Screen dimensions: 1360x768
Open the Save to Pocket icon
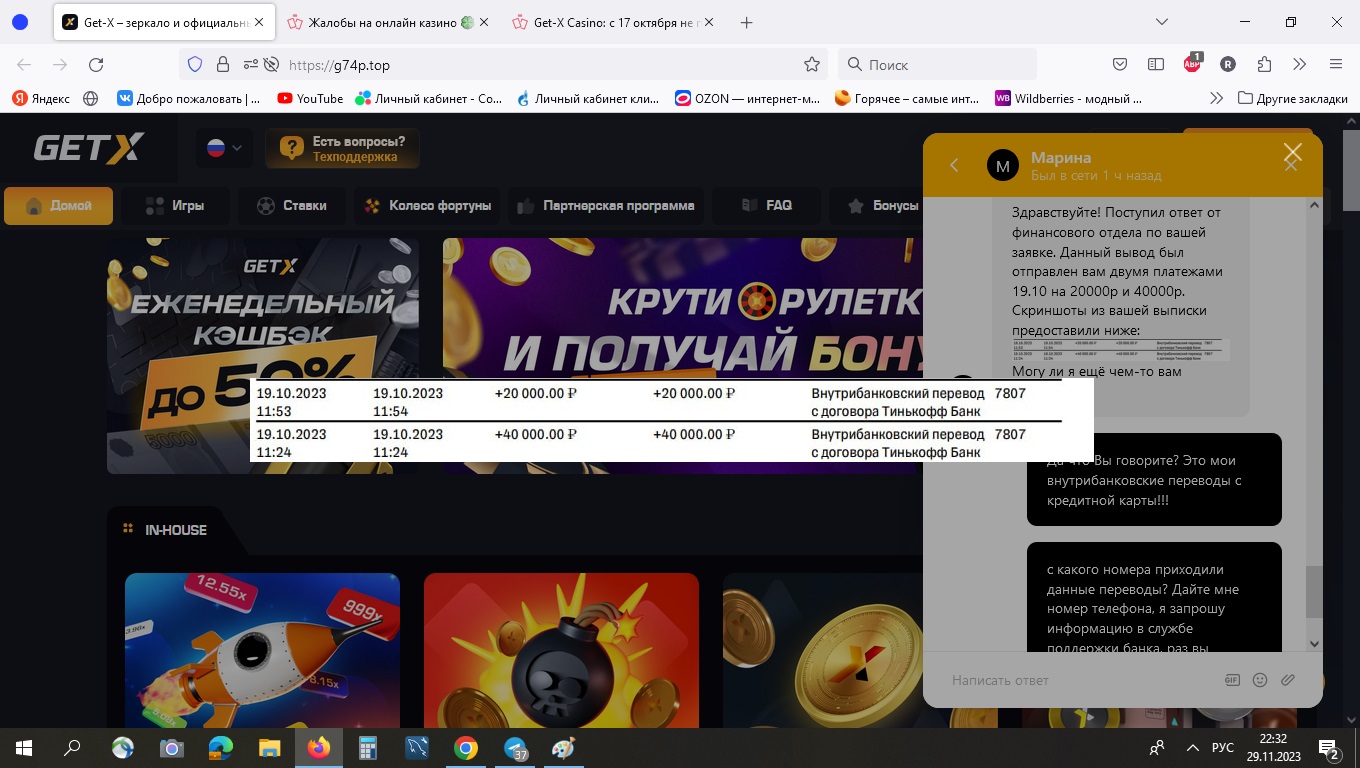click(x=1120, y=64)
